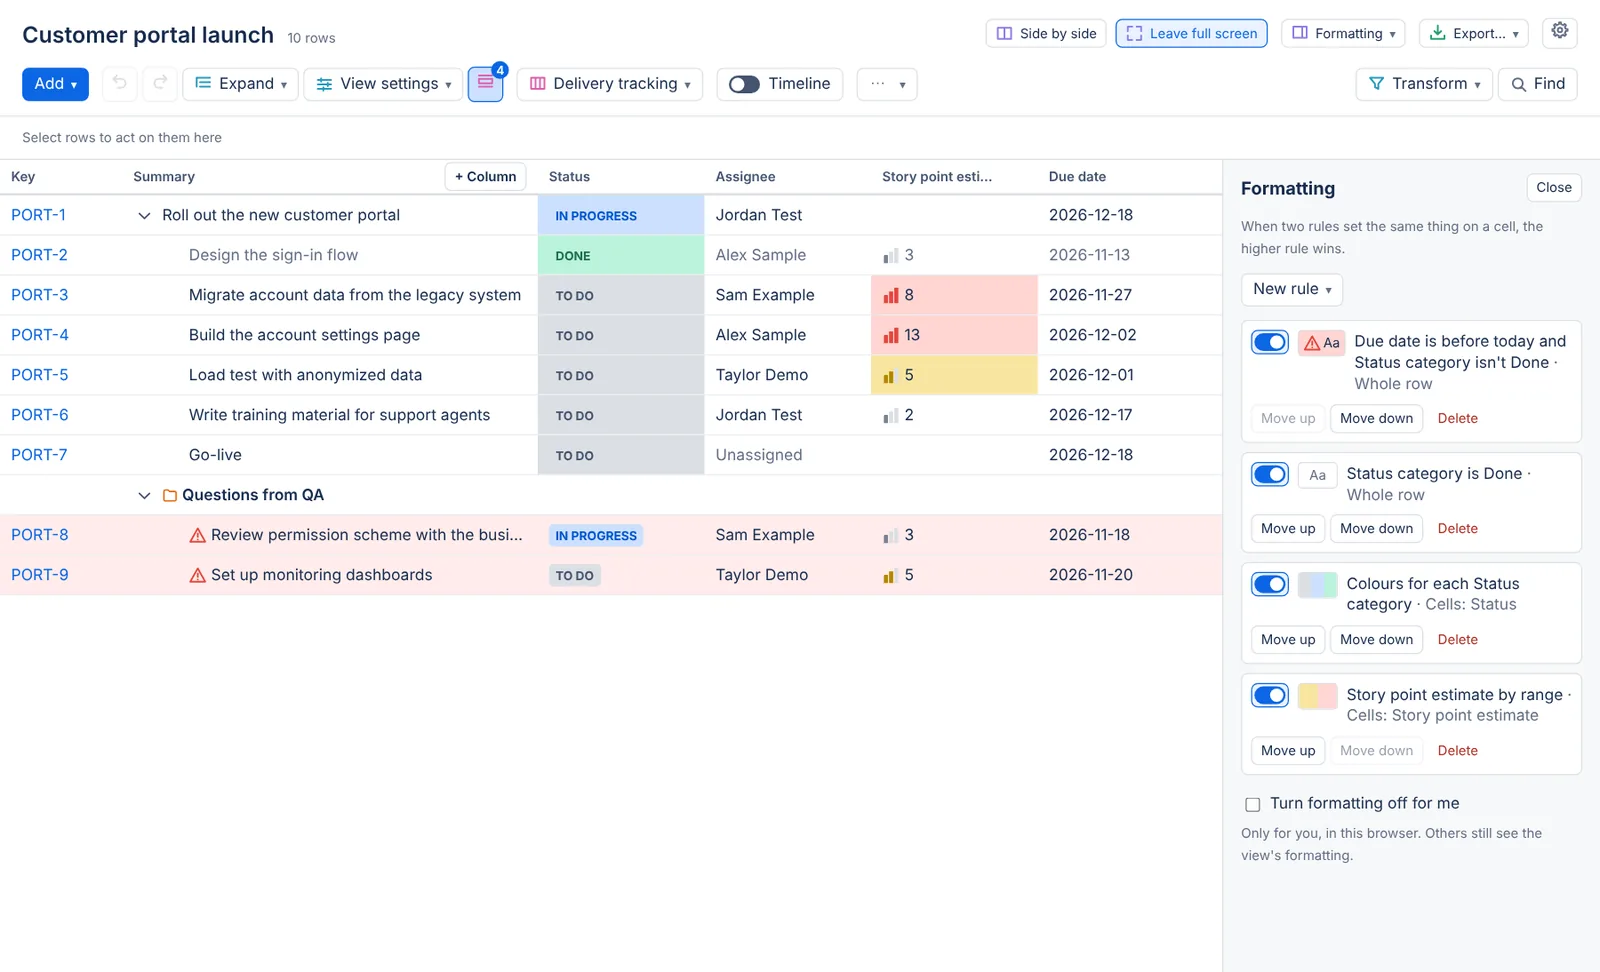Click the yellow bar icon in PORT-5 row
This screenshot has width=1600, height=972.
[889, 376]
